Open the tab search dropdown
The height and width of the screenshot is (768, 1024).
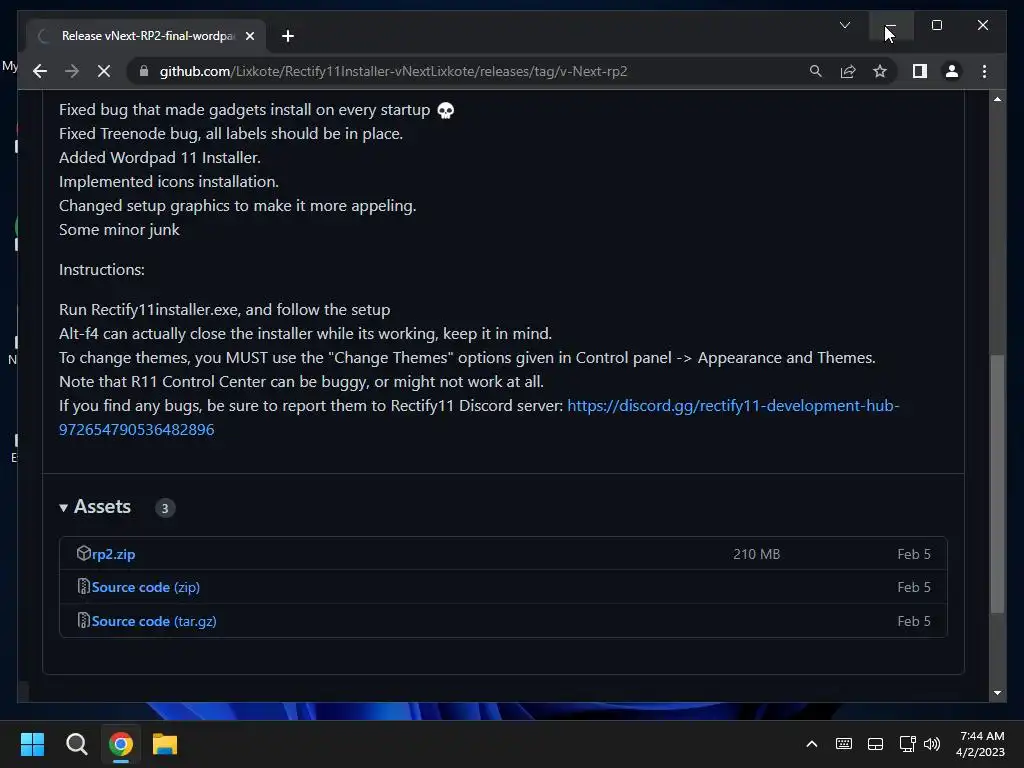844,25
